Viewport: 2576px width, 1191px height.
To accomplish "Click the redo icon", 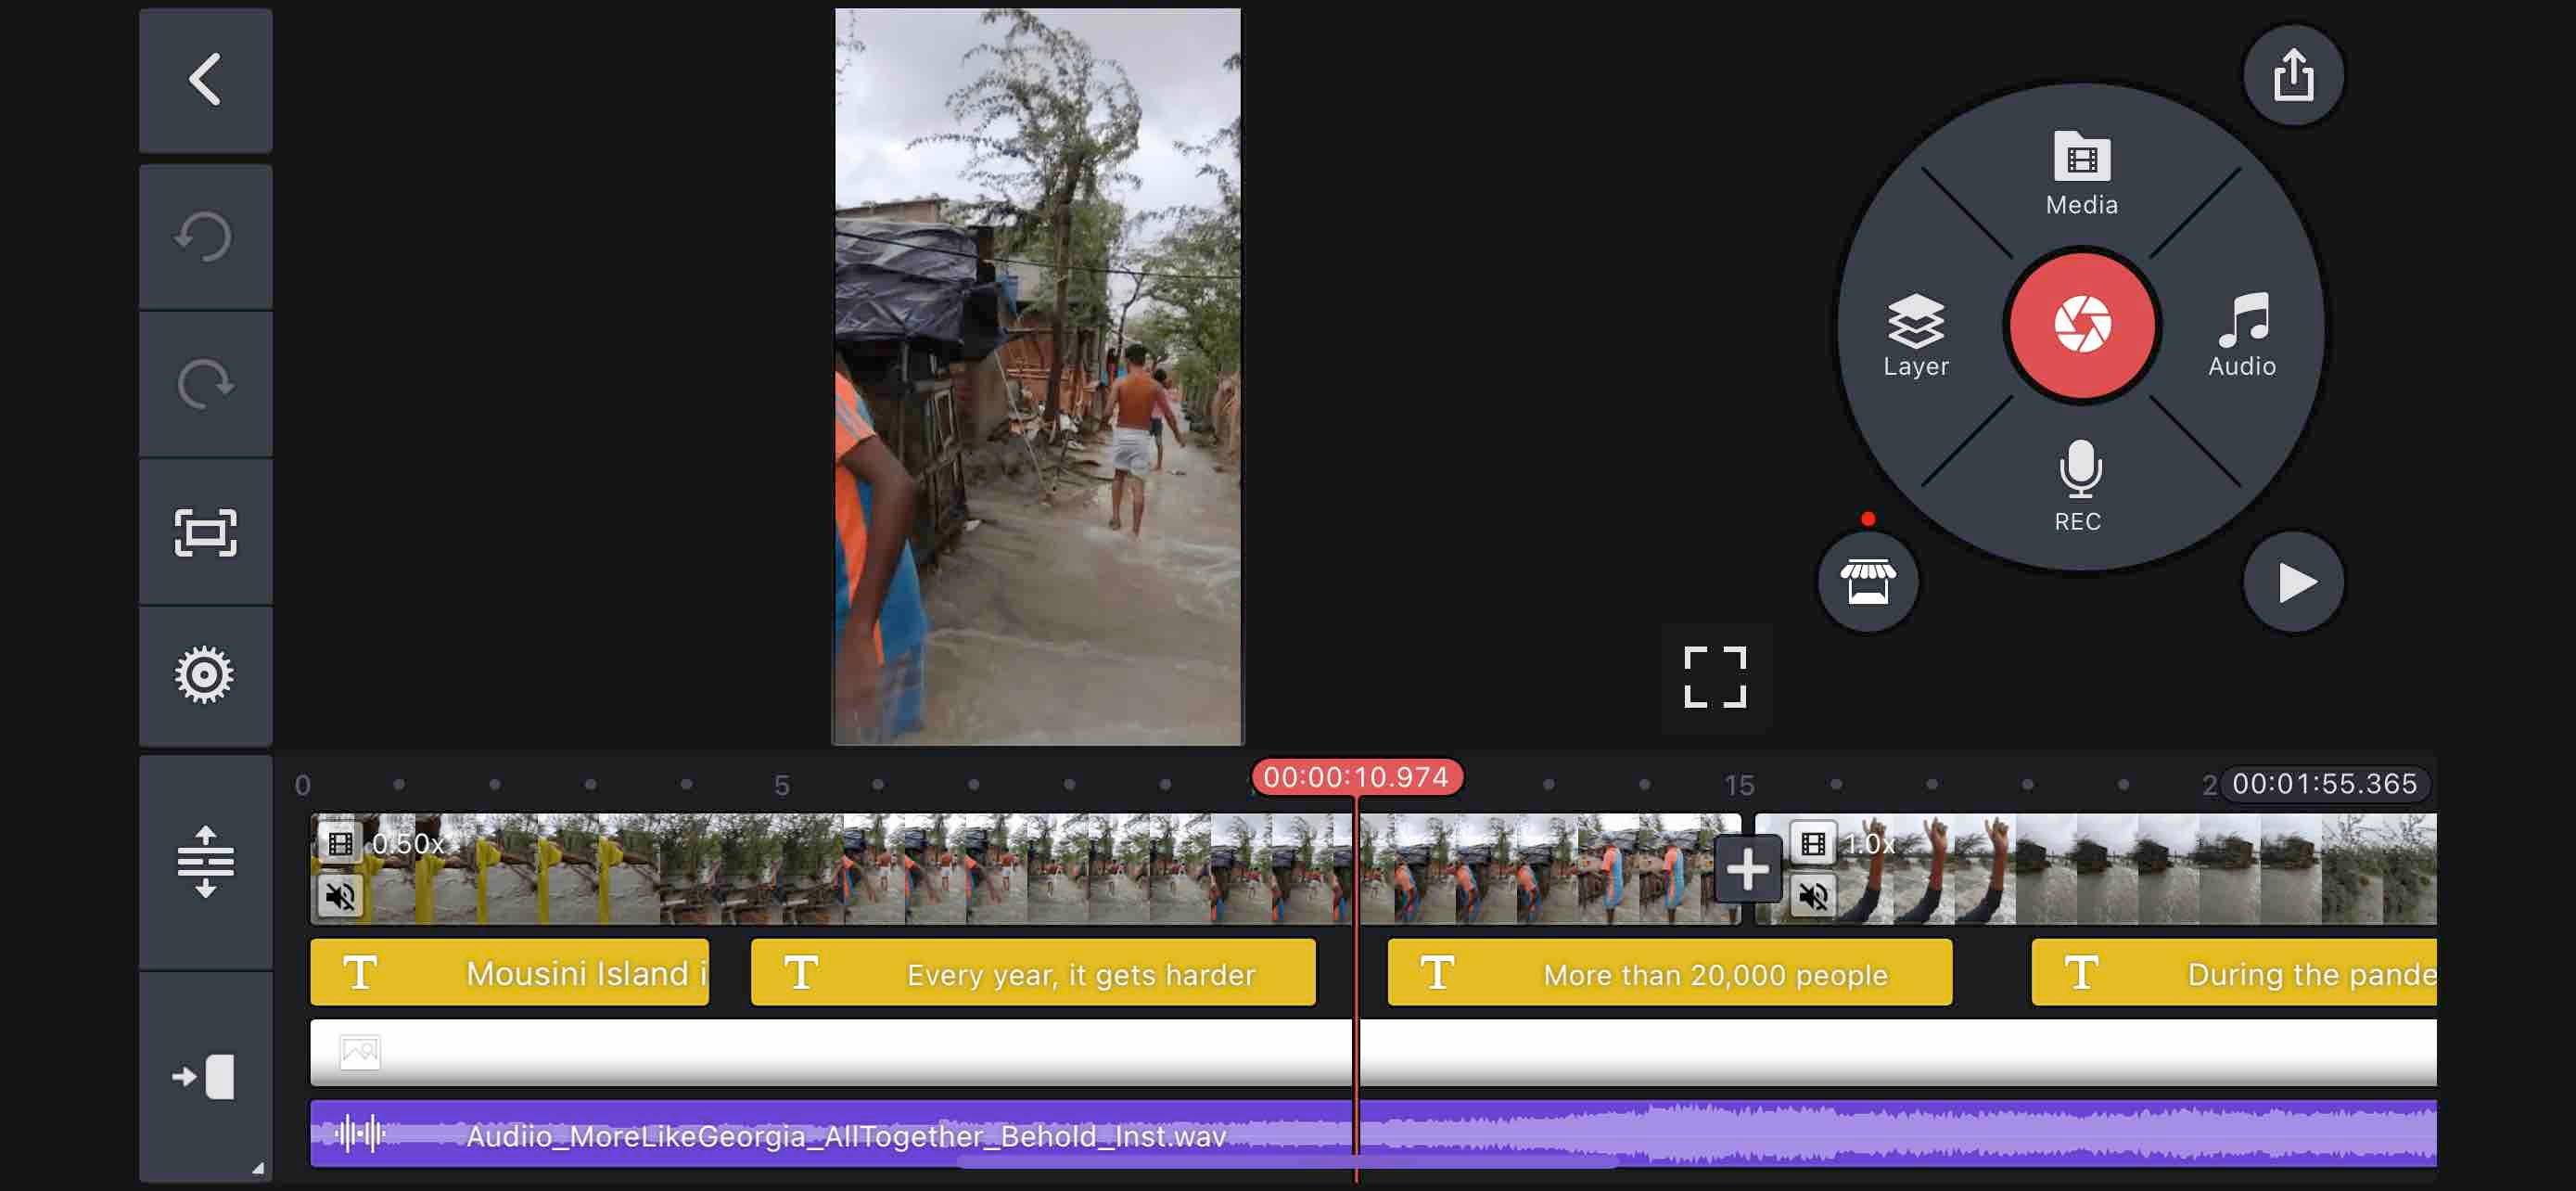I will pos(205,384).
